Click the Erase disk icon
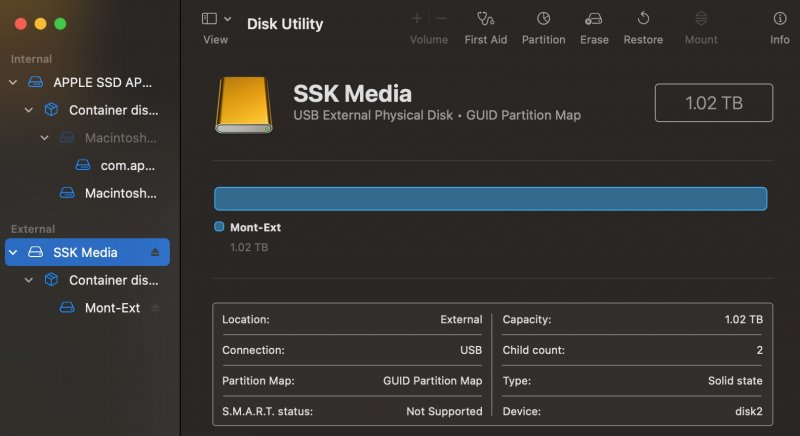The image size is (800, 436). coord(594,19)
